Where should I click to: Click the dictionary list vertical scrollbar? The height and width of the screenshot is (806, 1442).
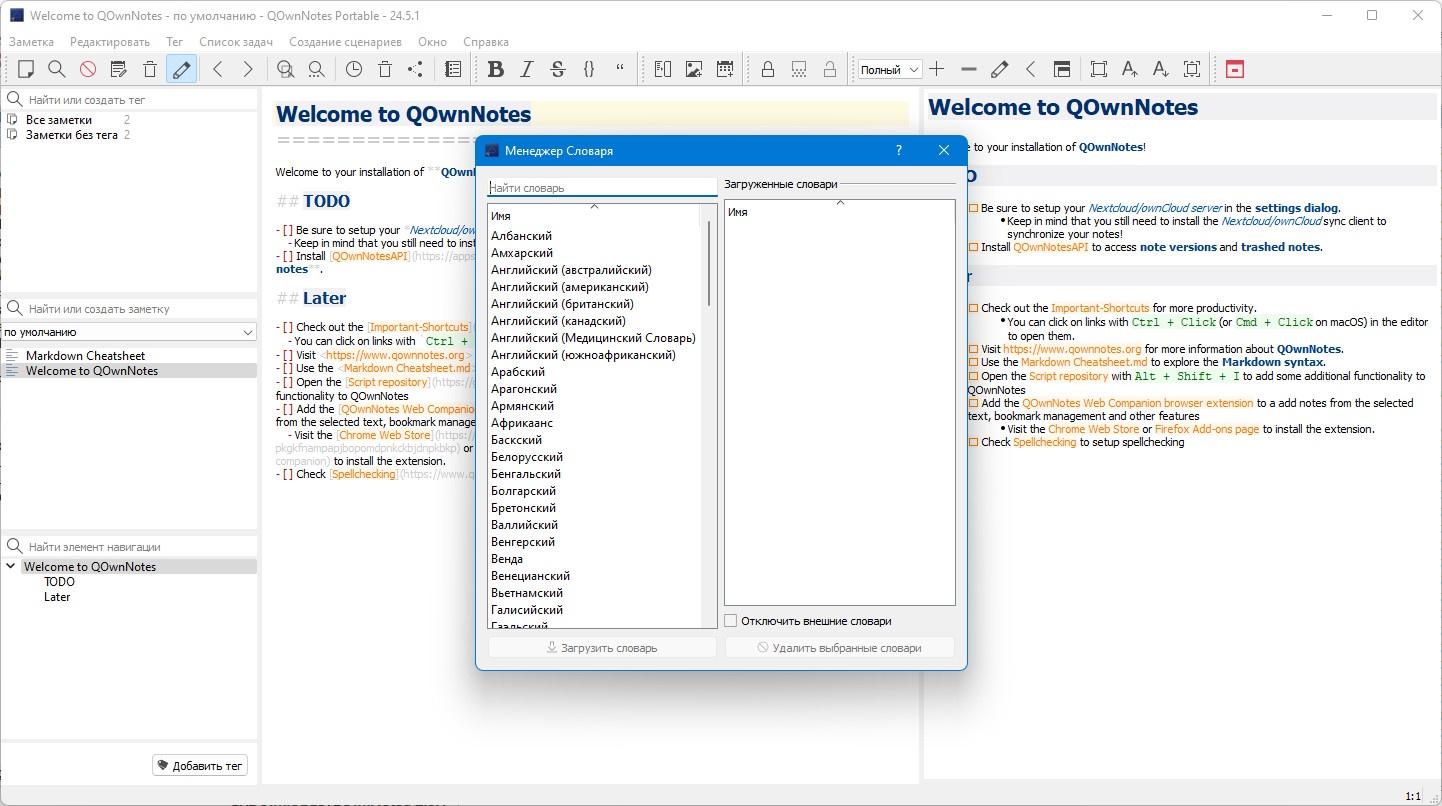point(710,263)
